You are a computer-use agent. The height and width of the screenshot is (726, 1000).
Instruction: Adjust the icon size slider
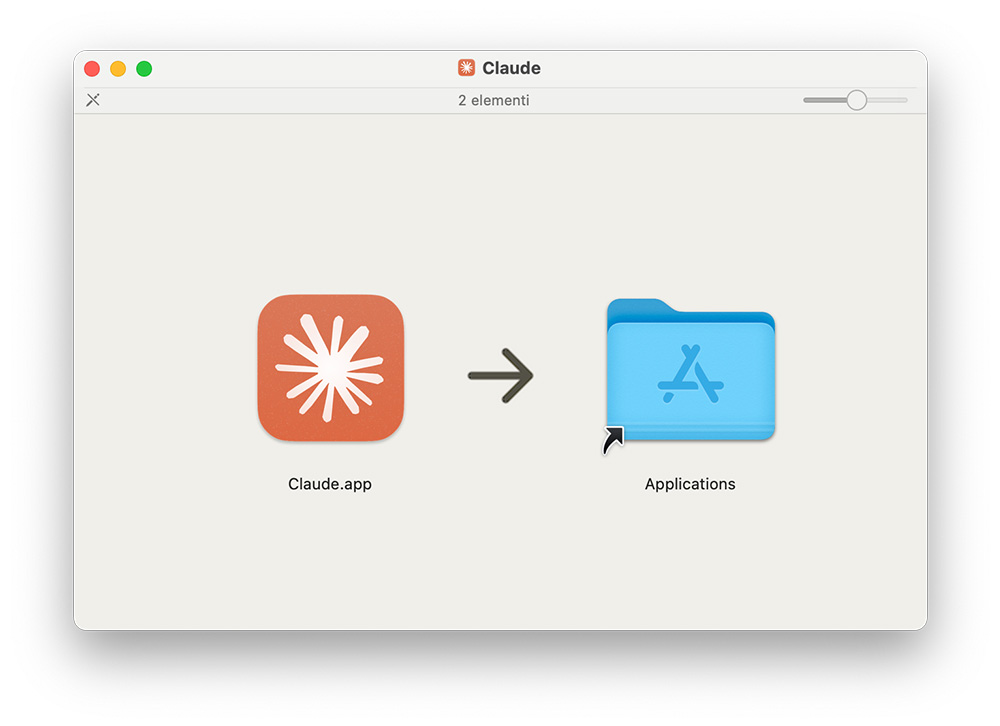point(856,100)
